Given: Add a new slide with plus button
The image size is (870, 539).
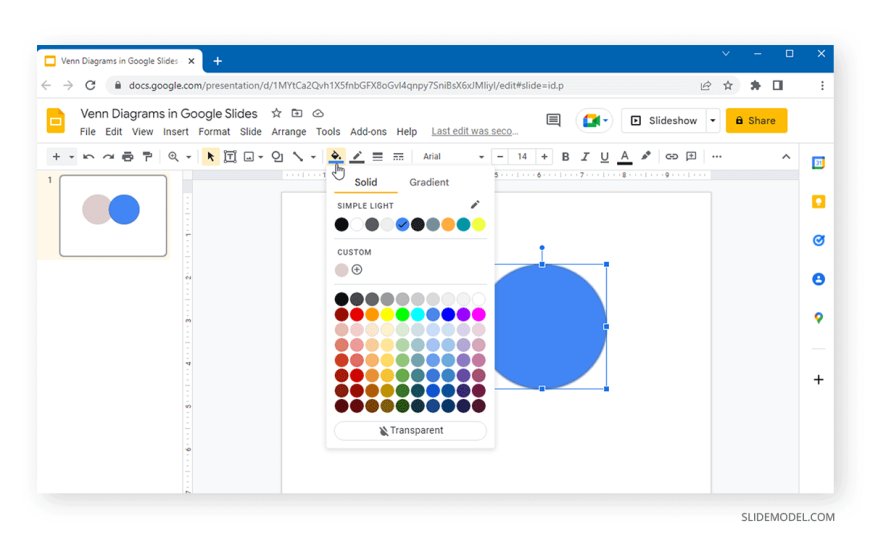Looking at the screenshot, I should coord(56,157).
